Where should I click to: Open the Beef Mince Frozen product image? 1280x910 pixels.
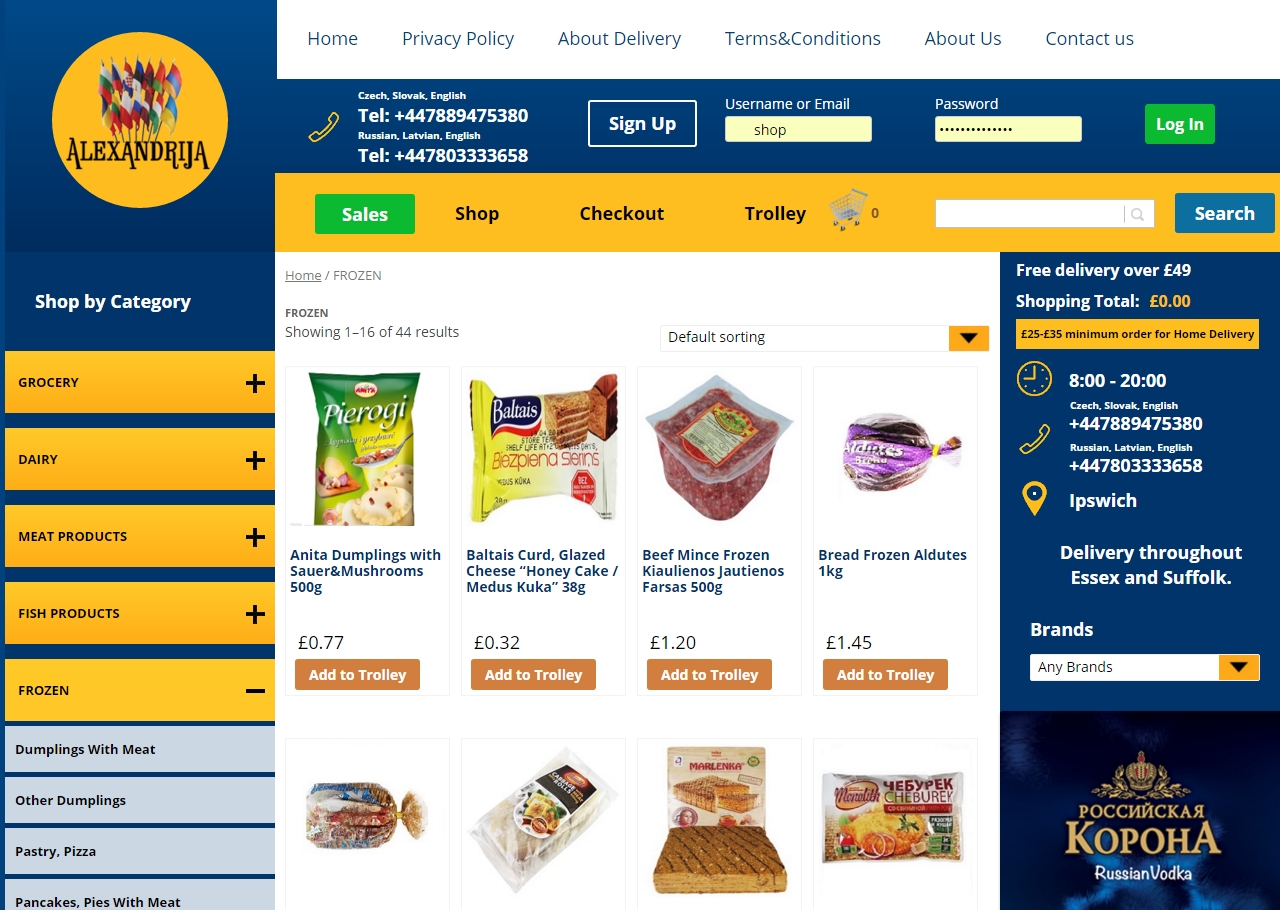pos(719,449)
